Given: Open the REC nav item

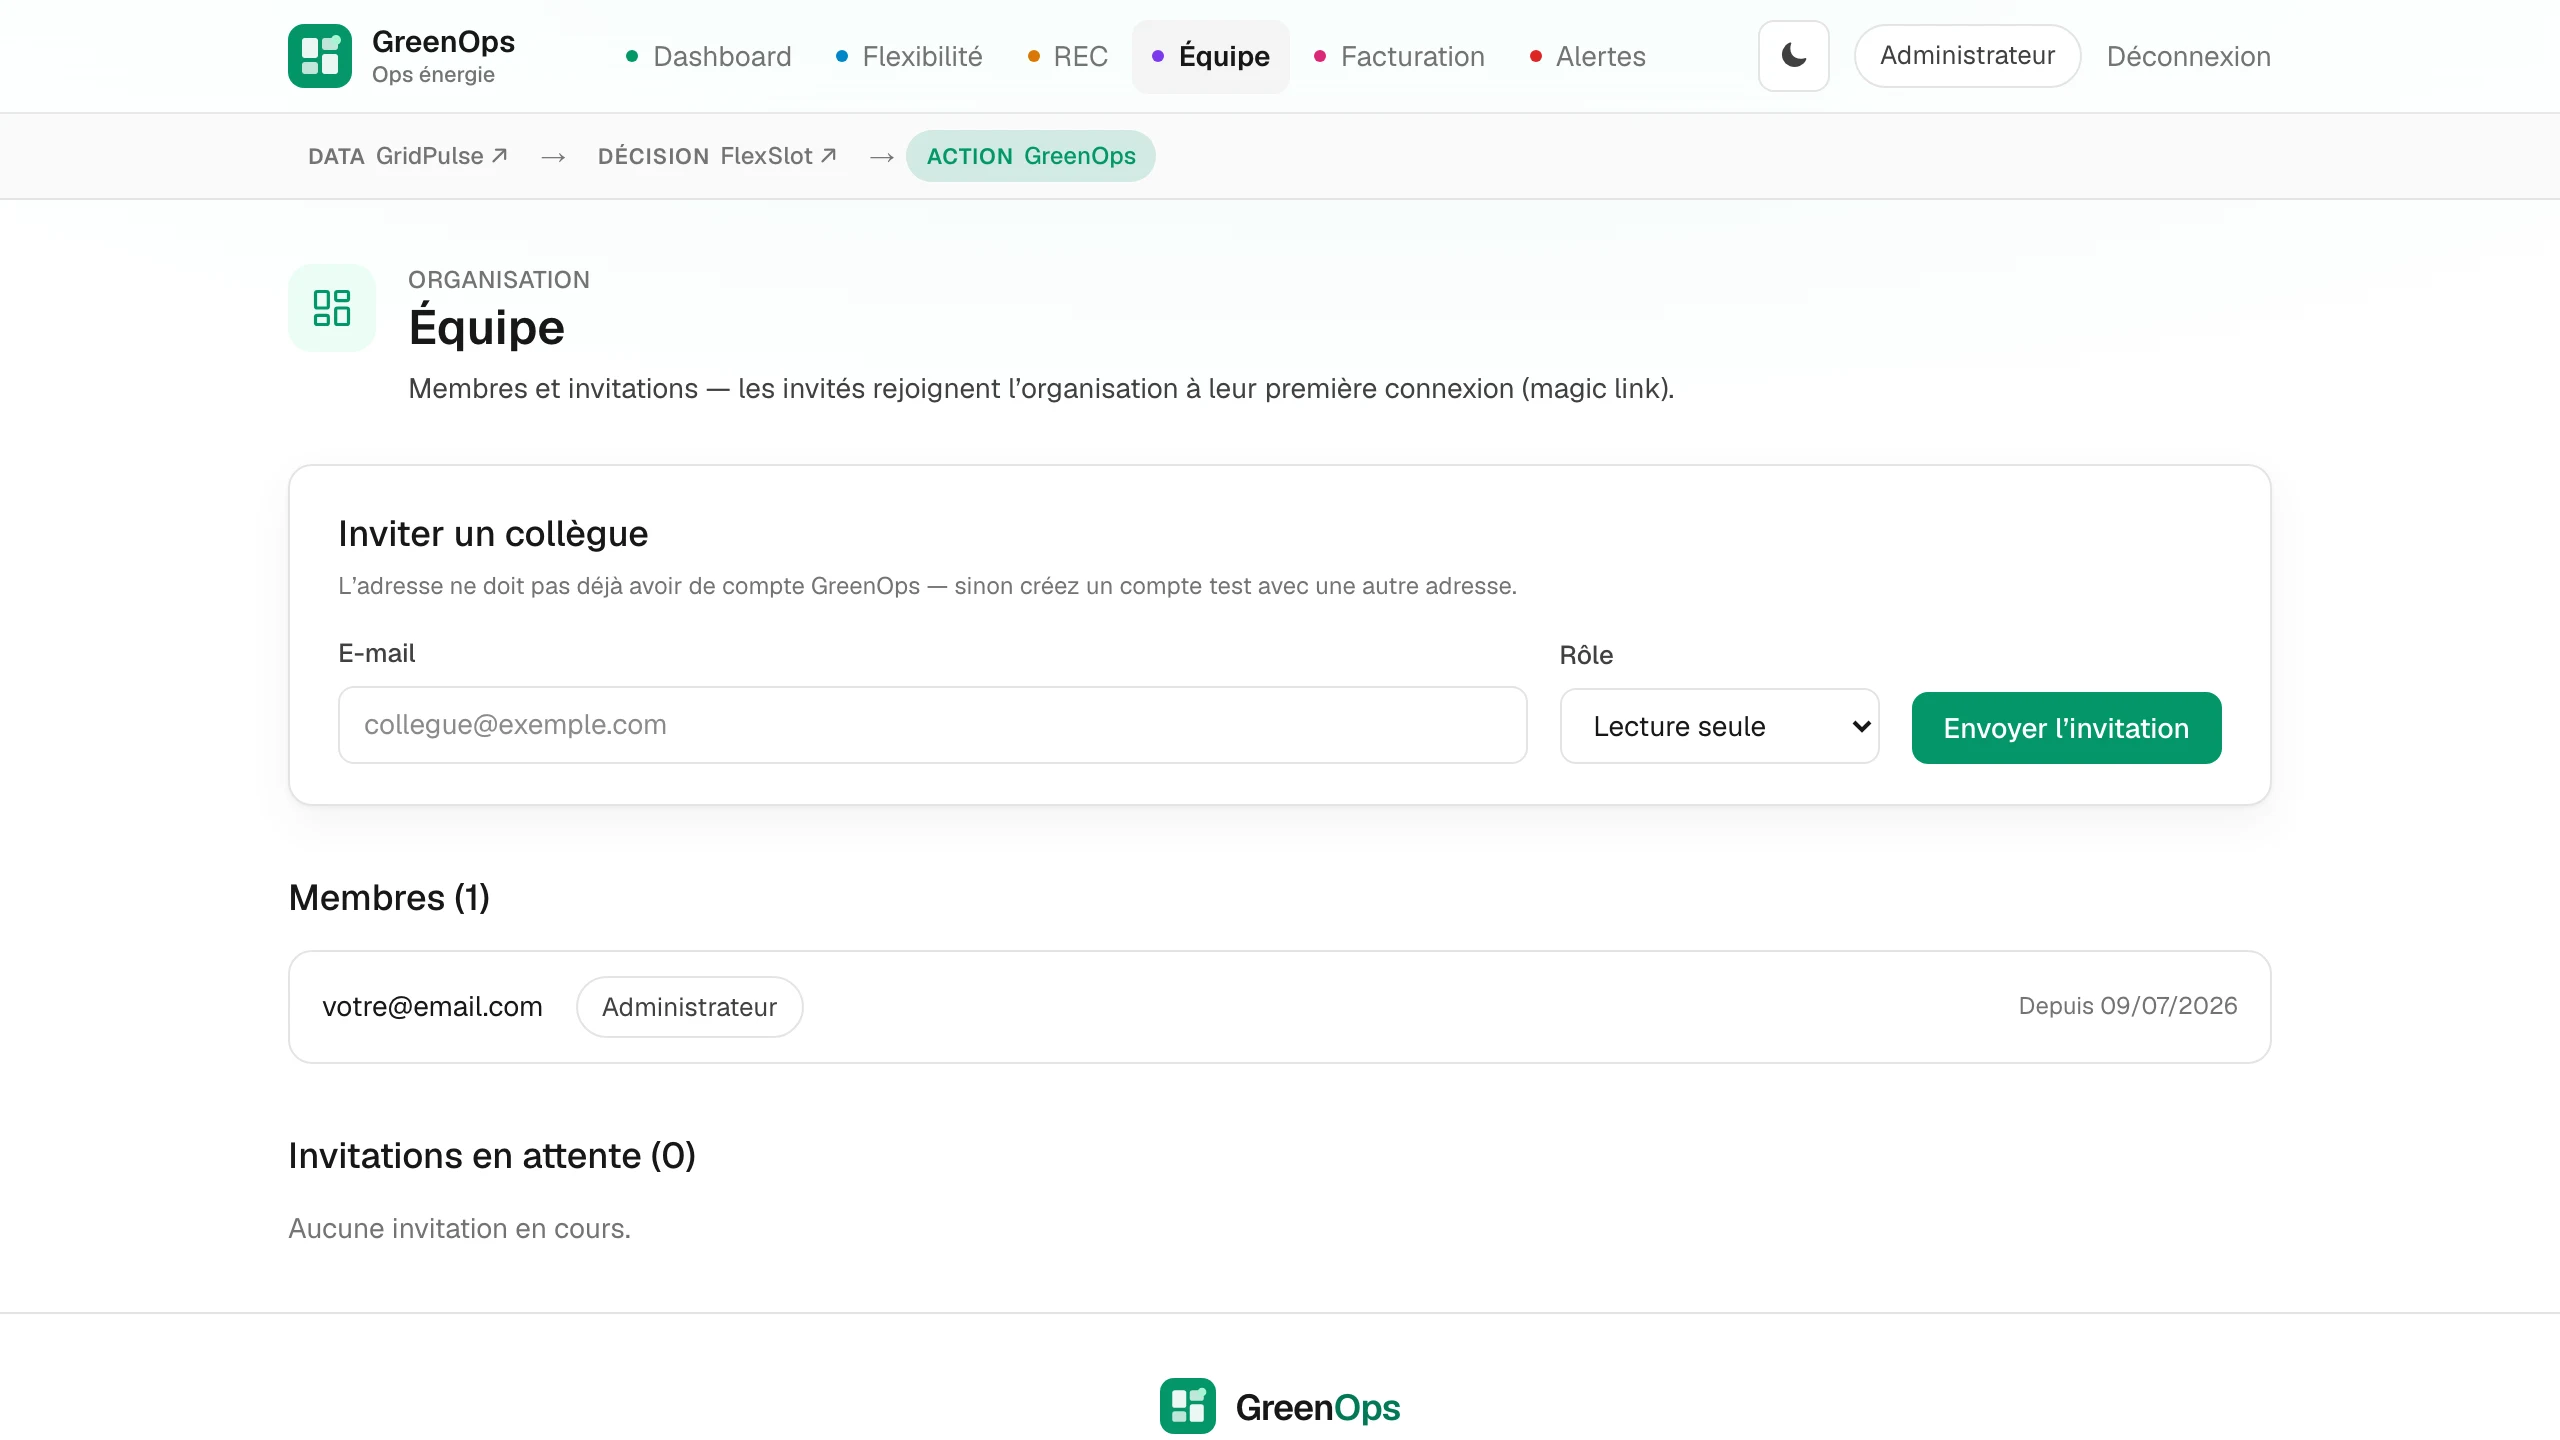Looking at the screenshot, I should click(1068, 56).
